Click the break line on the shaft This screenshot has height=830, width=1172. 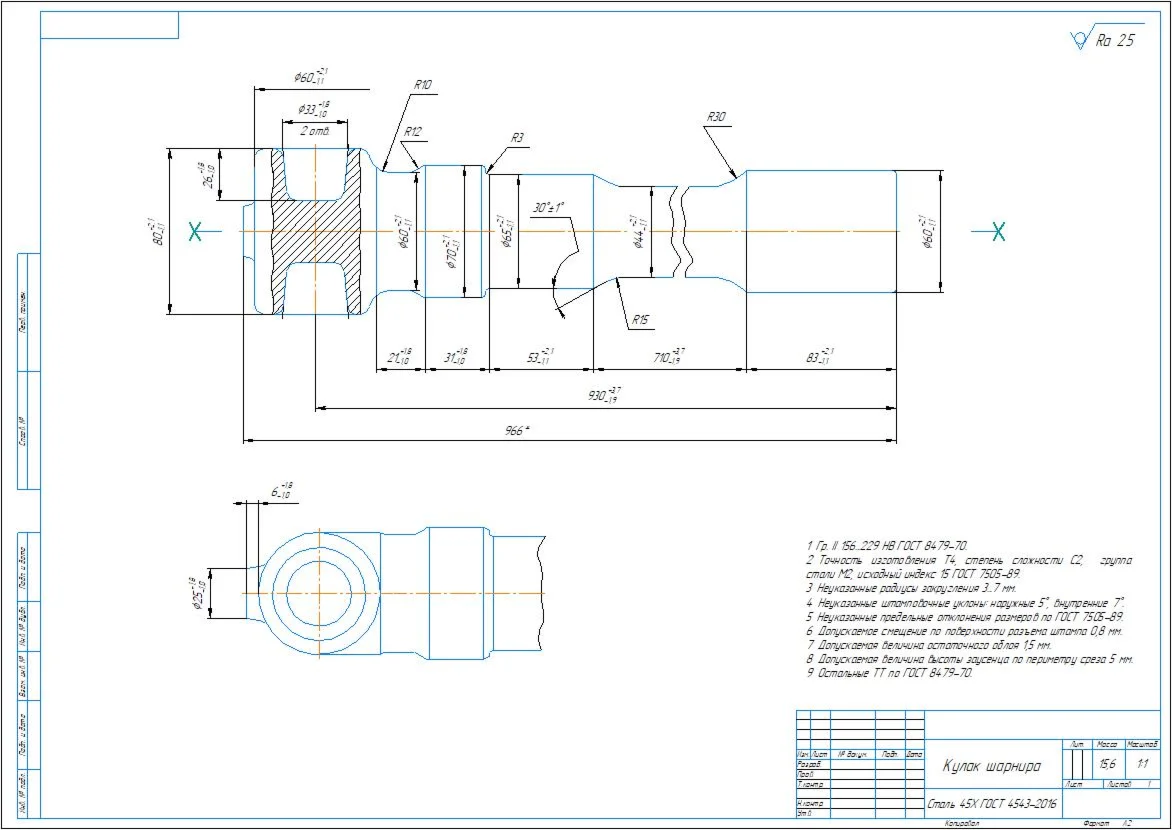point(681,230)
